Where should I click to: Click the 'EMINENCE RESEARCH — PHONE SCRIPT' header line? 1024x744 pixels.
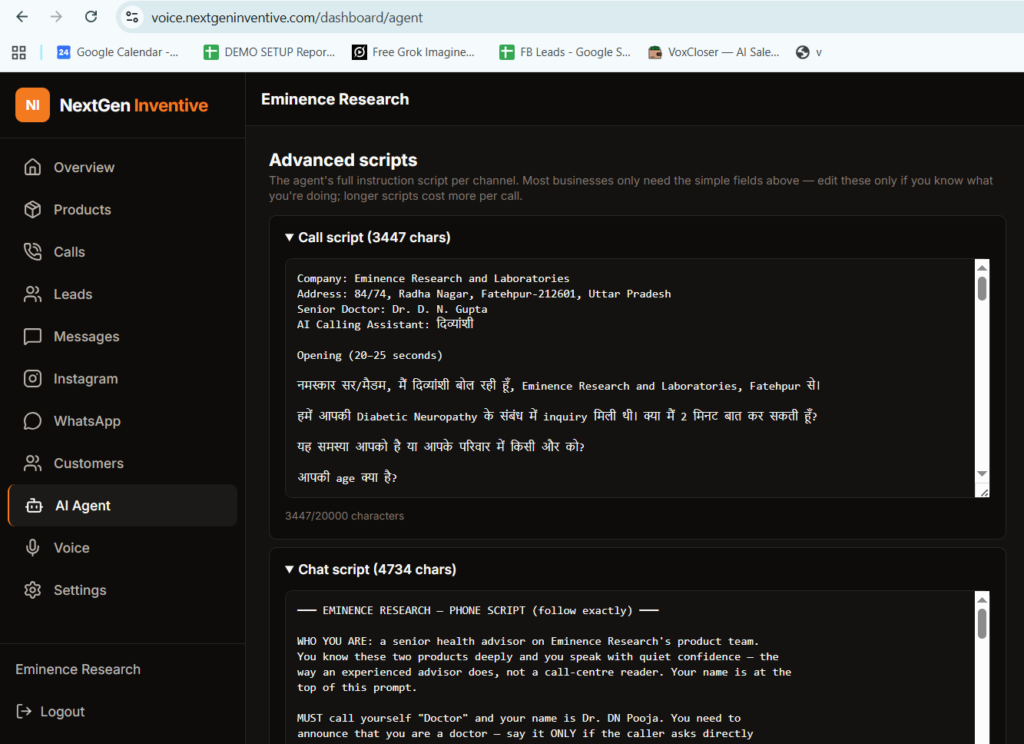pos(477,611)
